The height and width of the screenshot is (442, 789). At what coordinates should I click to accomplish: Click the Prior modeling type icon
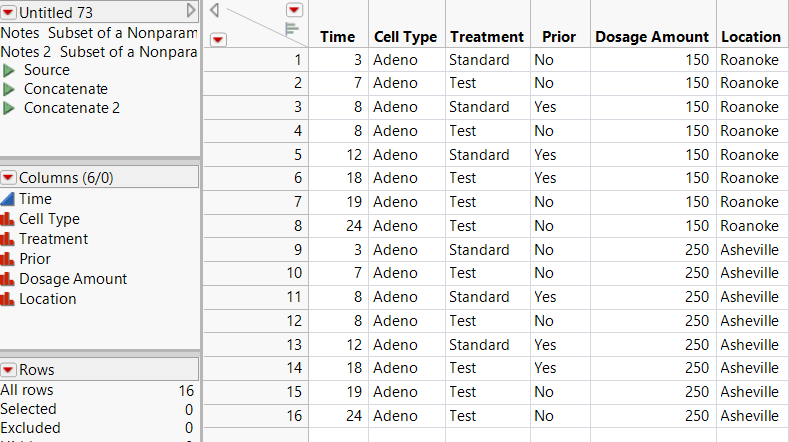tap(9, 259)
